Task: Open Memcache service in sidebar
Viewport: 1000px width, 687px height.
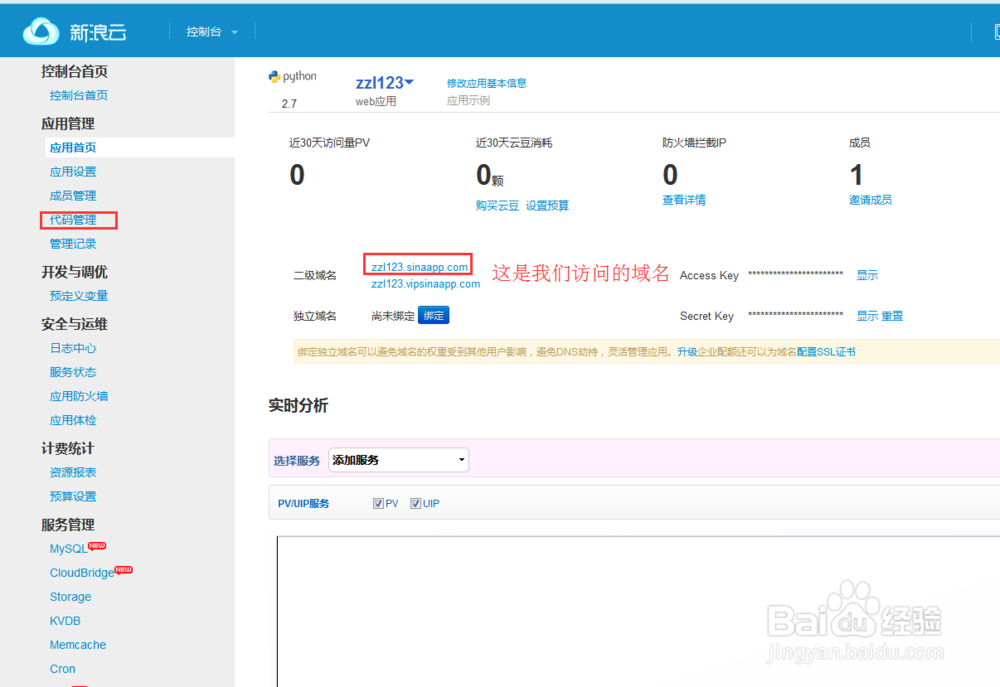Action: click(78, 645)
